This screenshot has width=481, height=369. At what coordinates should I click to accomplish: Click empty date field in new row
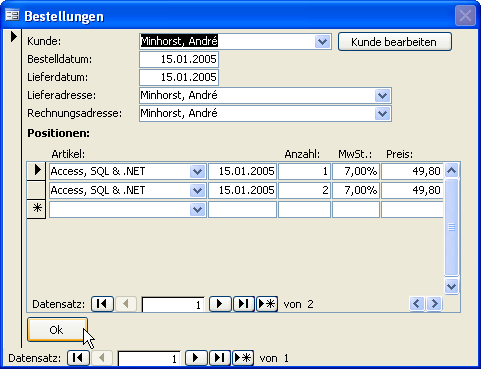pyautogui.click(x=242, y=209)
